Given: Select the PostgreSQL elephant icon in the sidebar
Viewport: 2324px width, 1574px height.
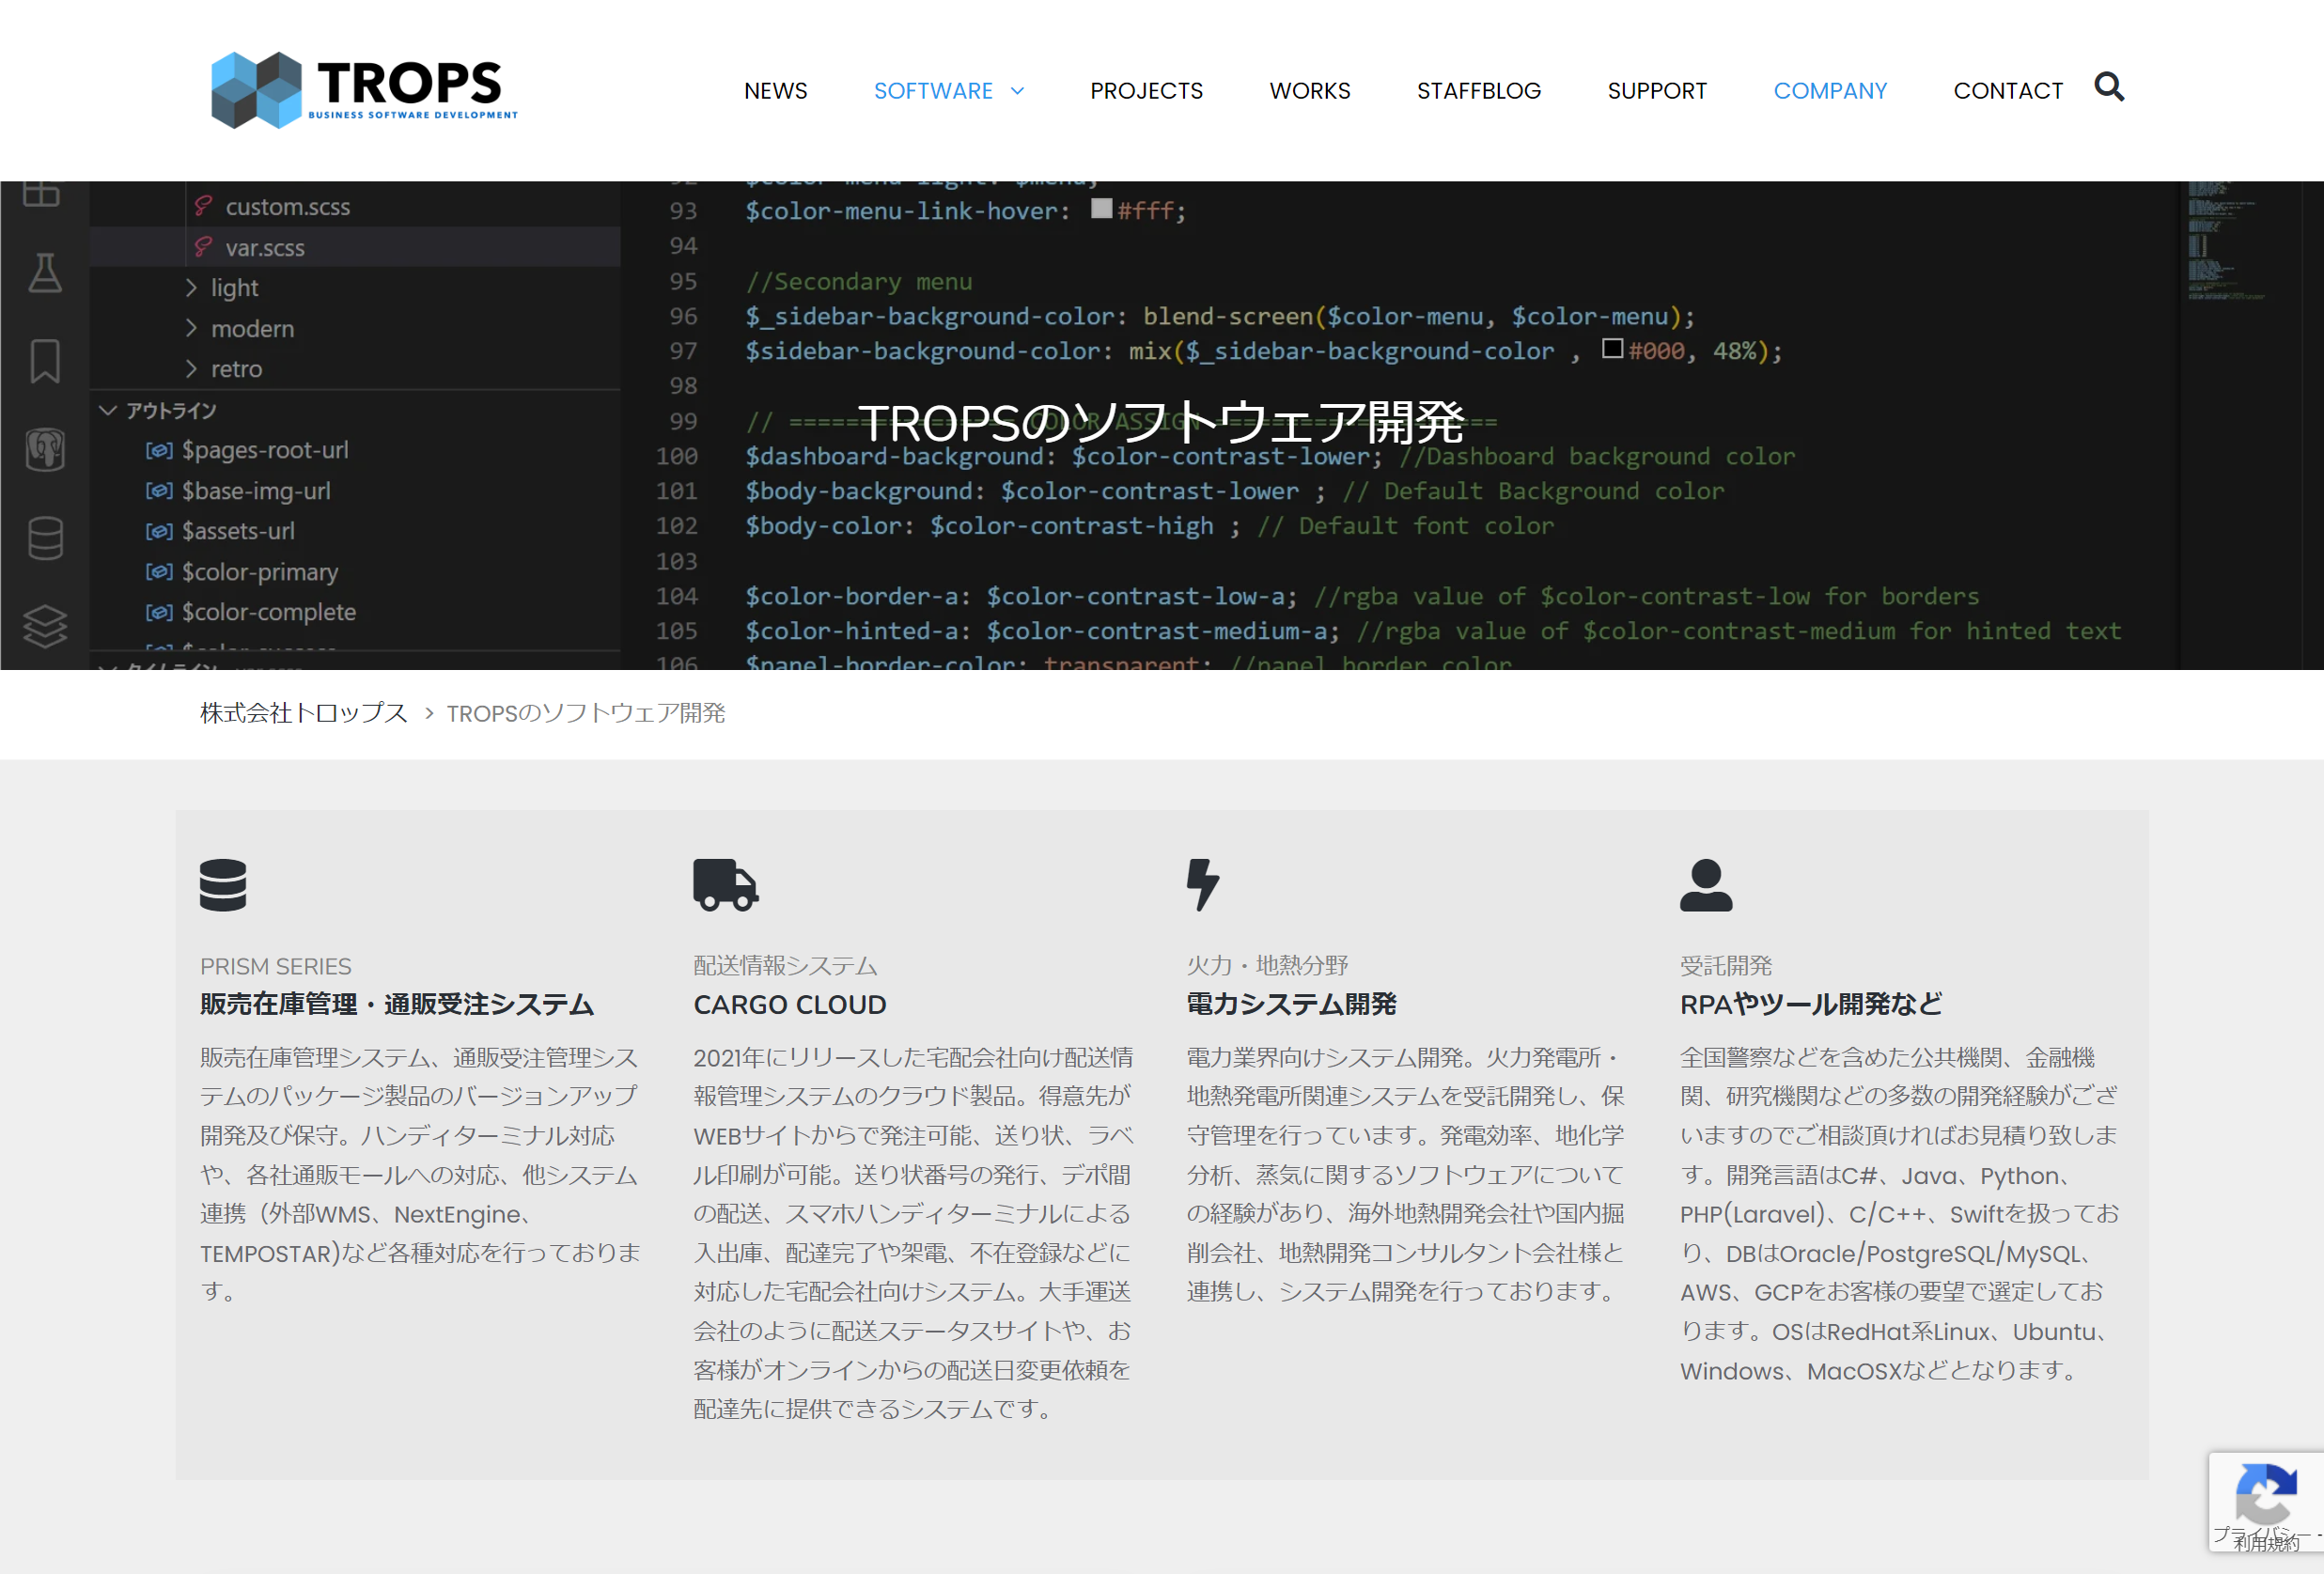Looking at the screenshot, I should (44, 450).
